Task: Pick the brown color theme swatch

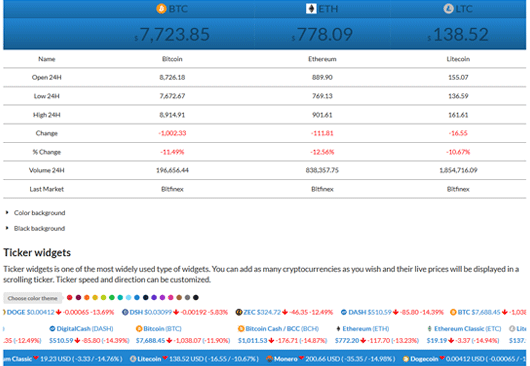Action: click(179, 297)
